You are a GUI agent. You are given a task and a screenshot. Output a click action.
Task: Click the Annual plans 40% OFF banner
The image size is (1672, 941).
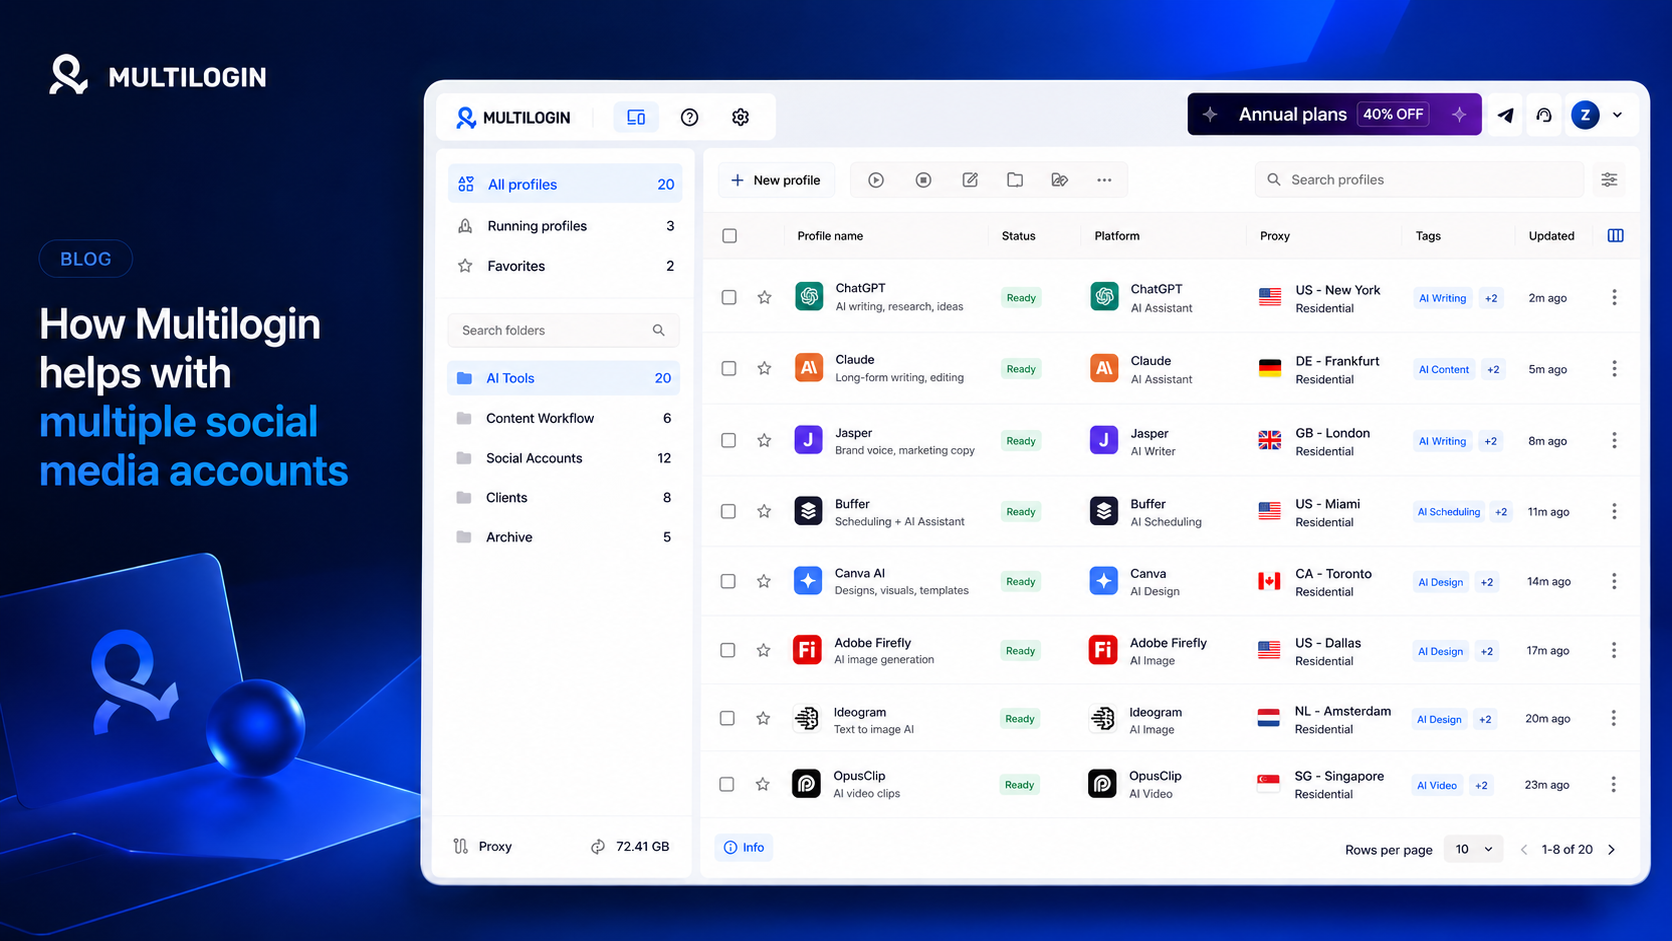[1334, 115]
